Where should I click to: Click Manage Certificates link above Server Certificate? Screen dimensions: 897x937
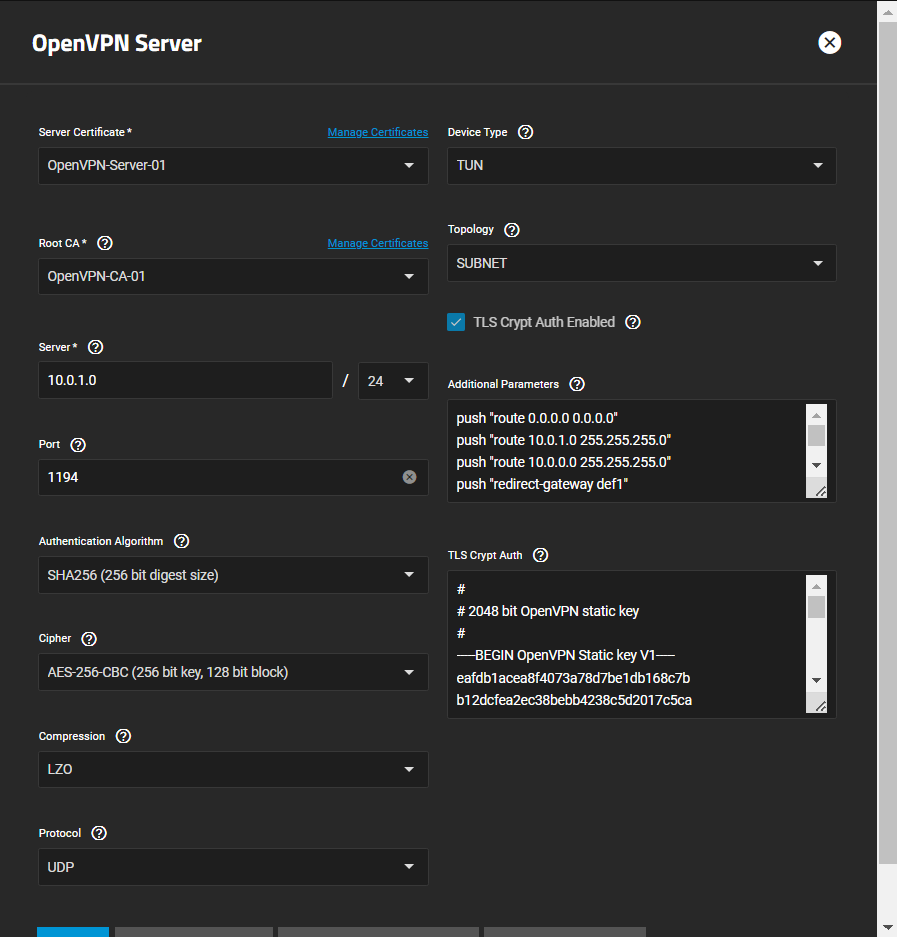click(378, 132)
